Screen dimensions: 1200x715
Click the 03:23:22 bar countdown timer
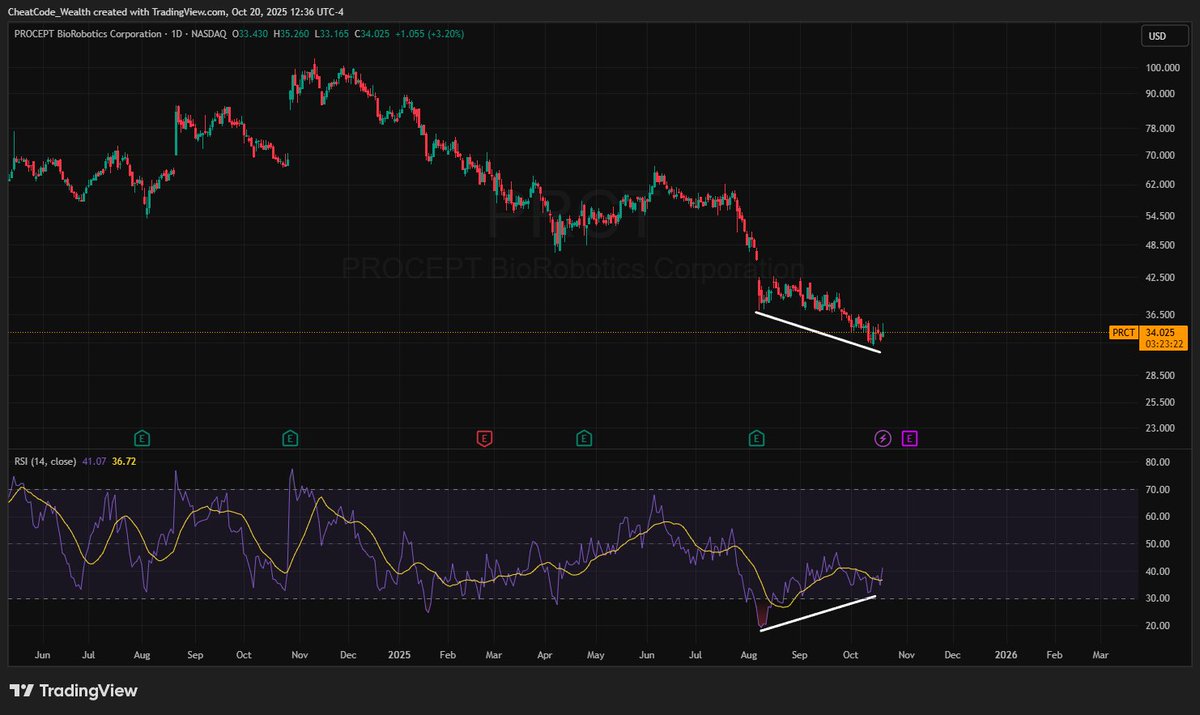click(x=1166, y=344)
